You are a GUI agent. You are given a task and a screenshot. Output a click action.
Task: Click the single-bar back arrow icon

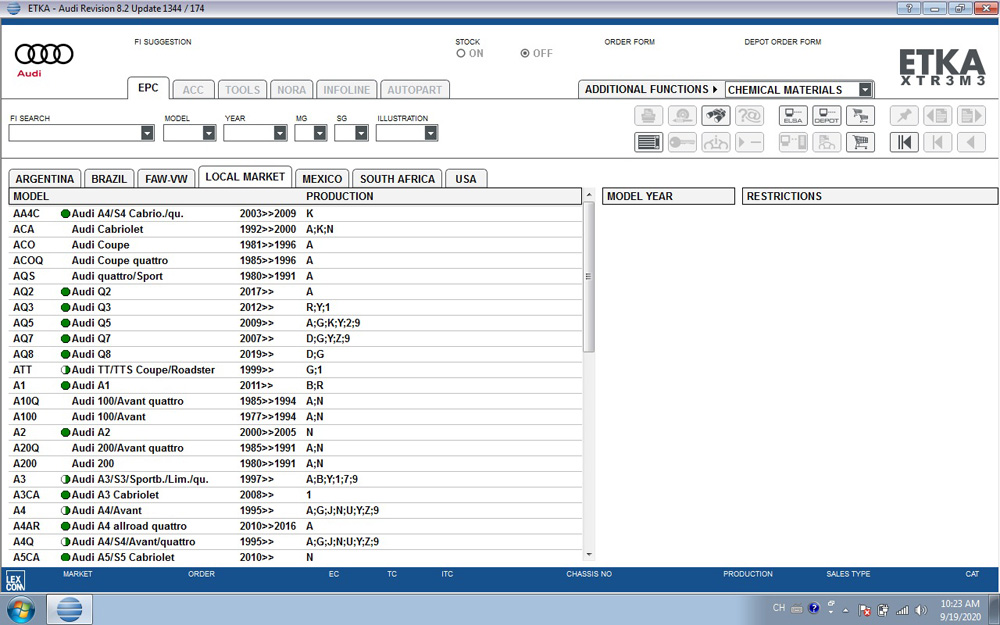click(x=938, y=142)
